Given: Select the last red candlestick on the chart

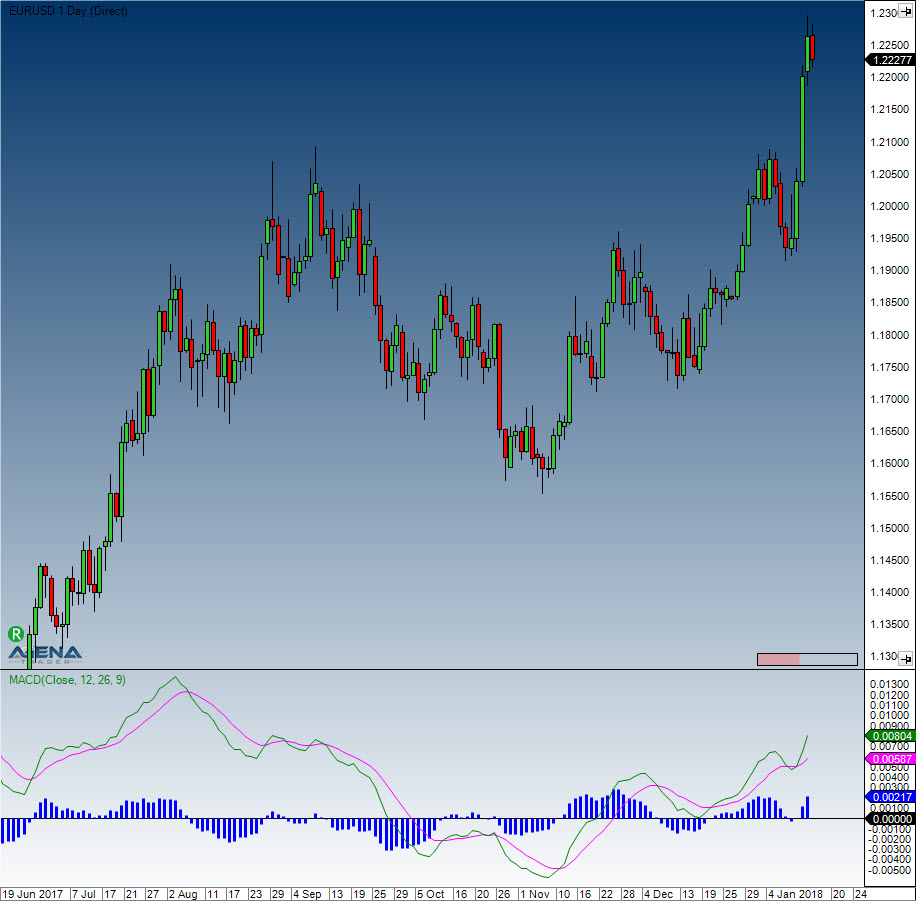Looking at the screenshot, I should 814,47.
